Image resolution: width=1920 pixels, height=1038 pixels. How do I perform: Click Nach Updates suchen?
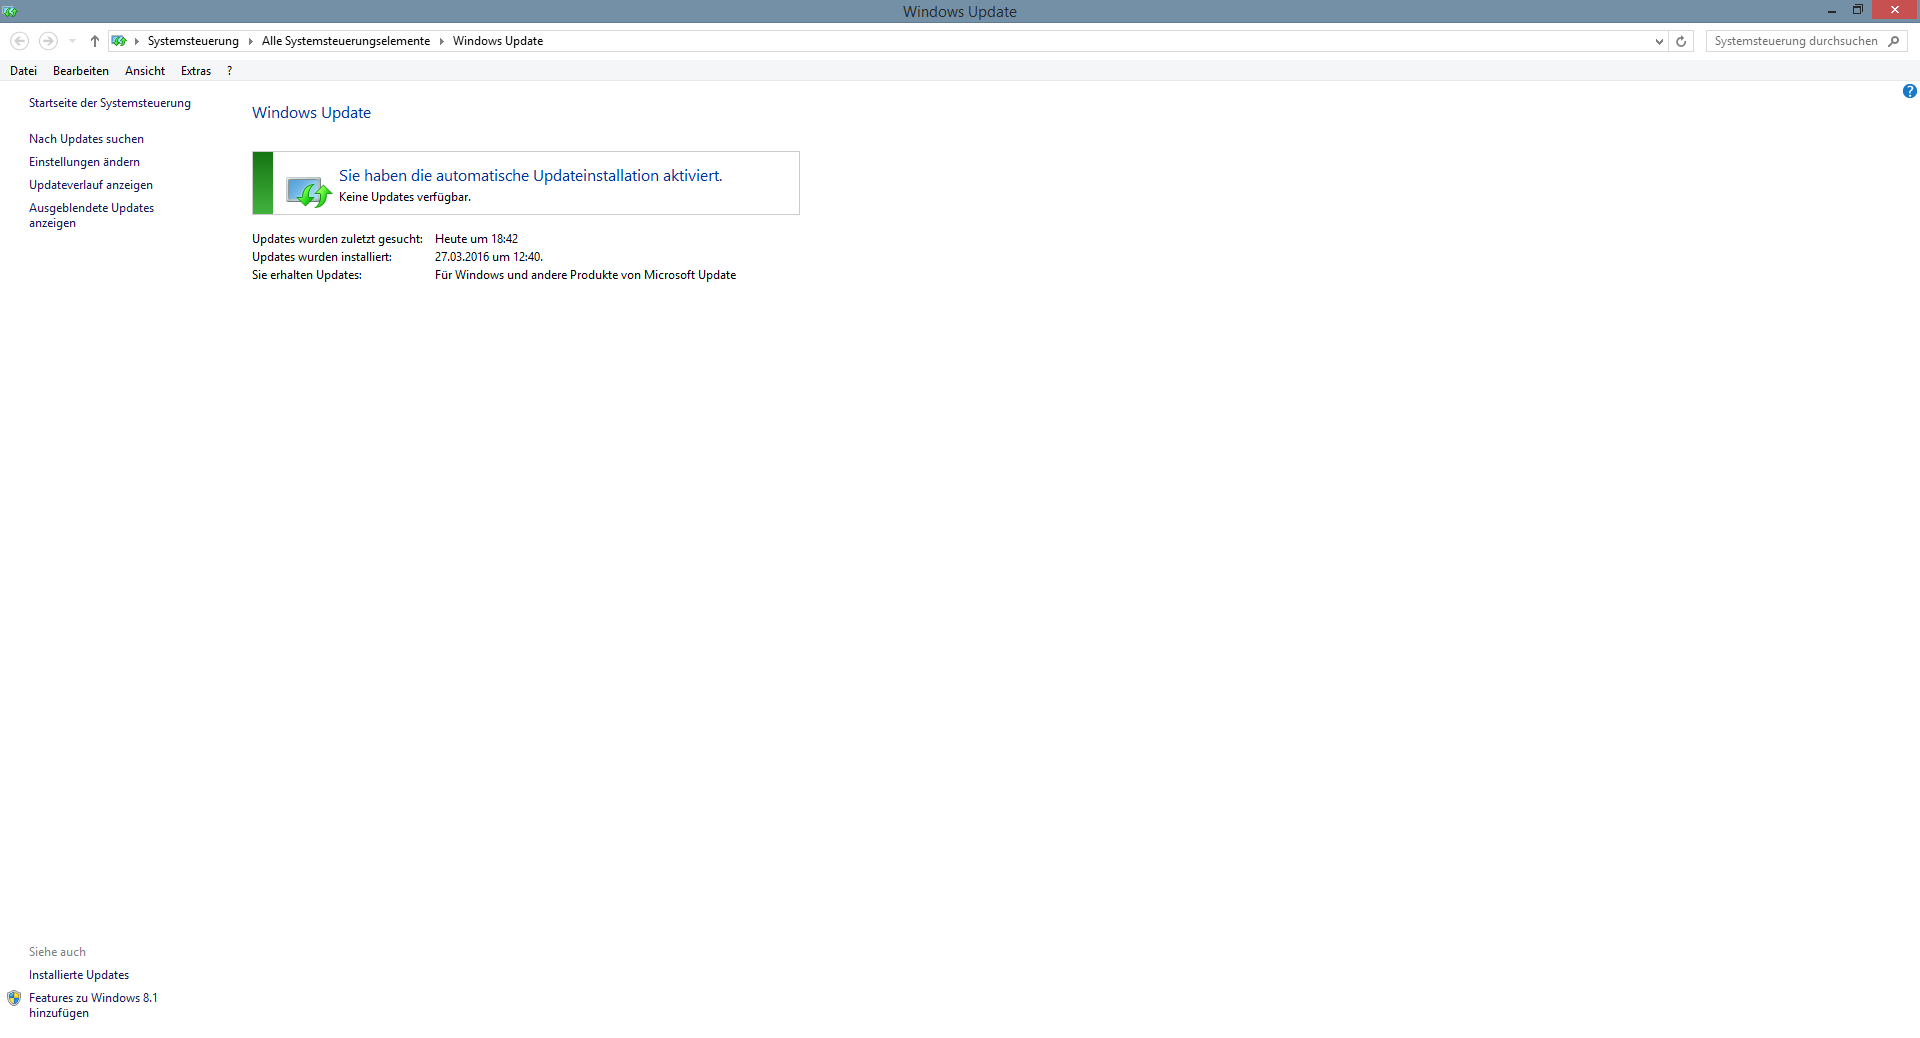[x=86, y=139]
